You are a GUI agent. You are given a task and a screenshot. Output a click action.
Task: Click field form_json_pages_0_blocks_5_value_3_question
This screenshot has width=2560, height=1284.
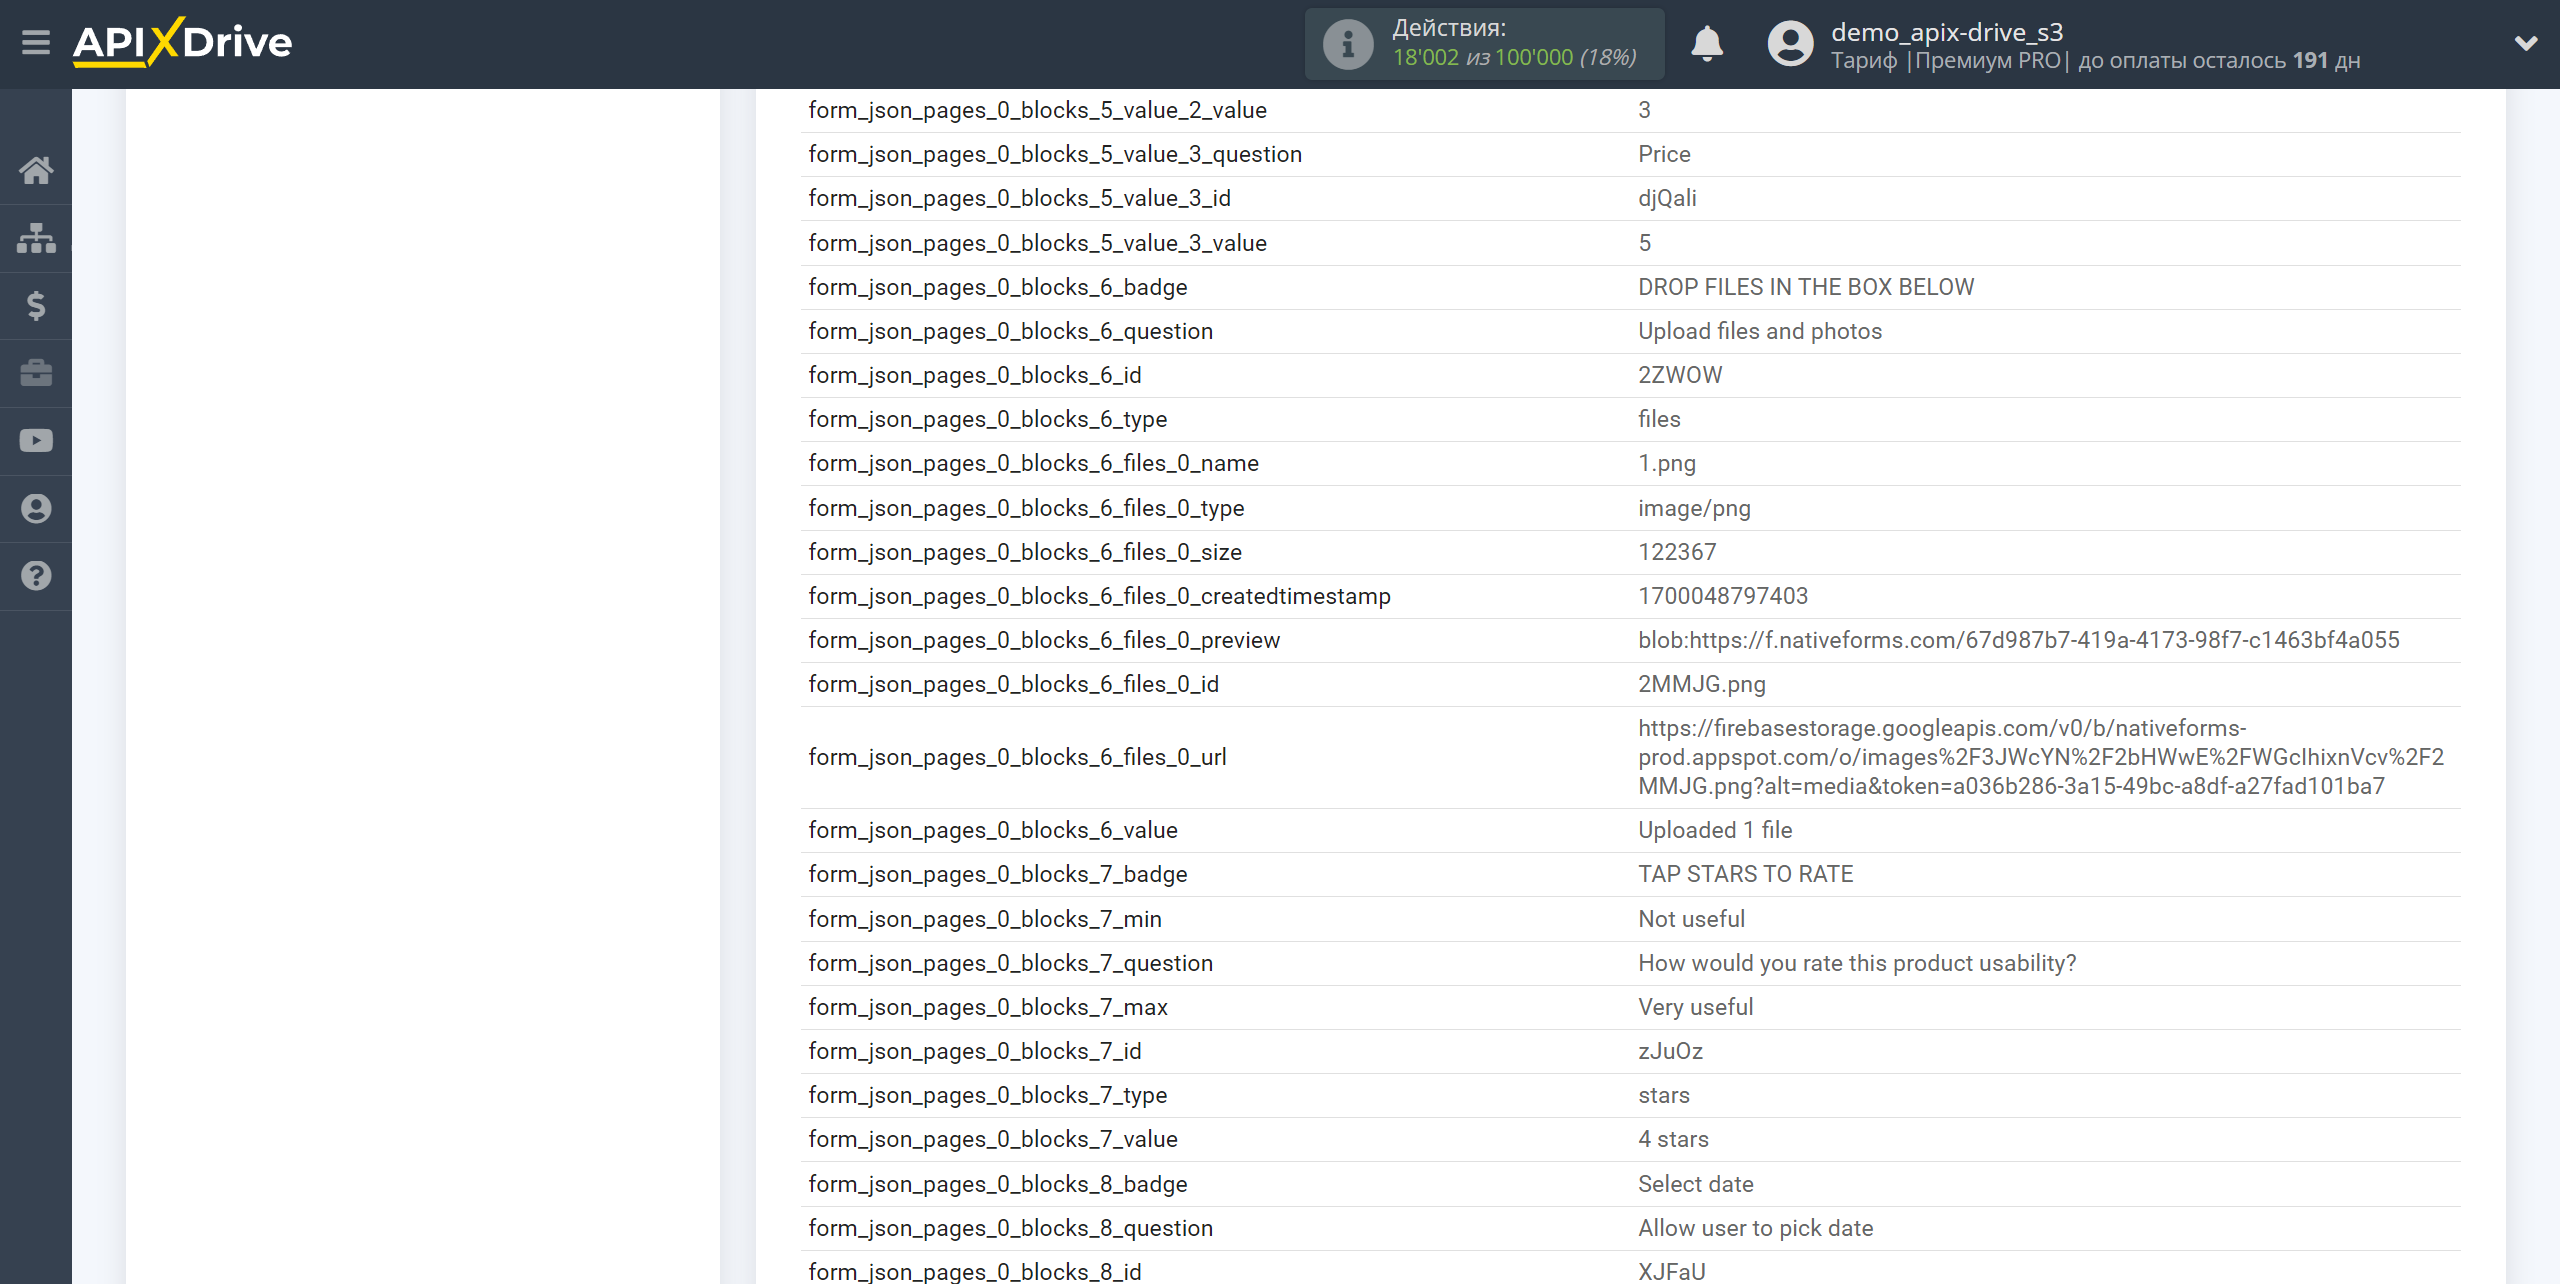[x=1055, y=154]
